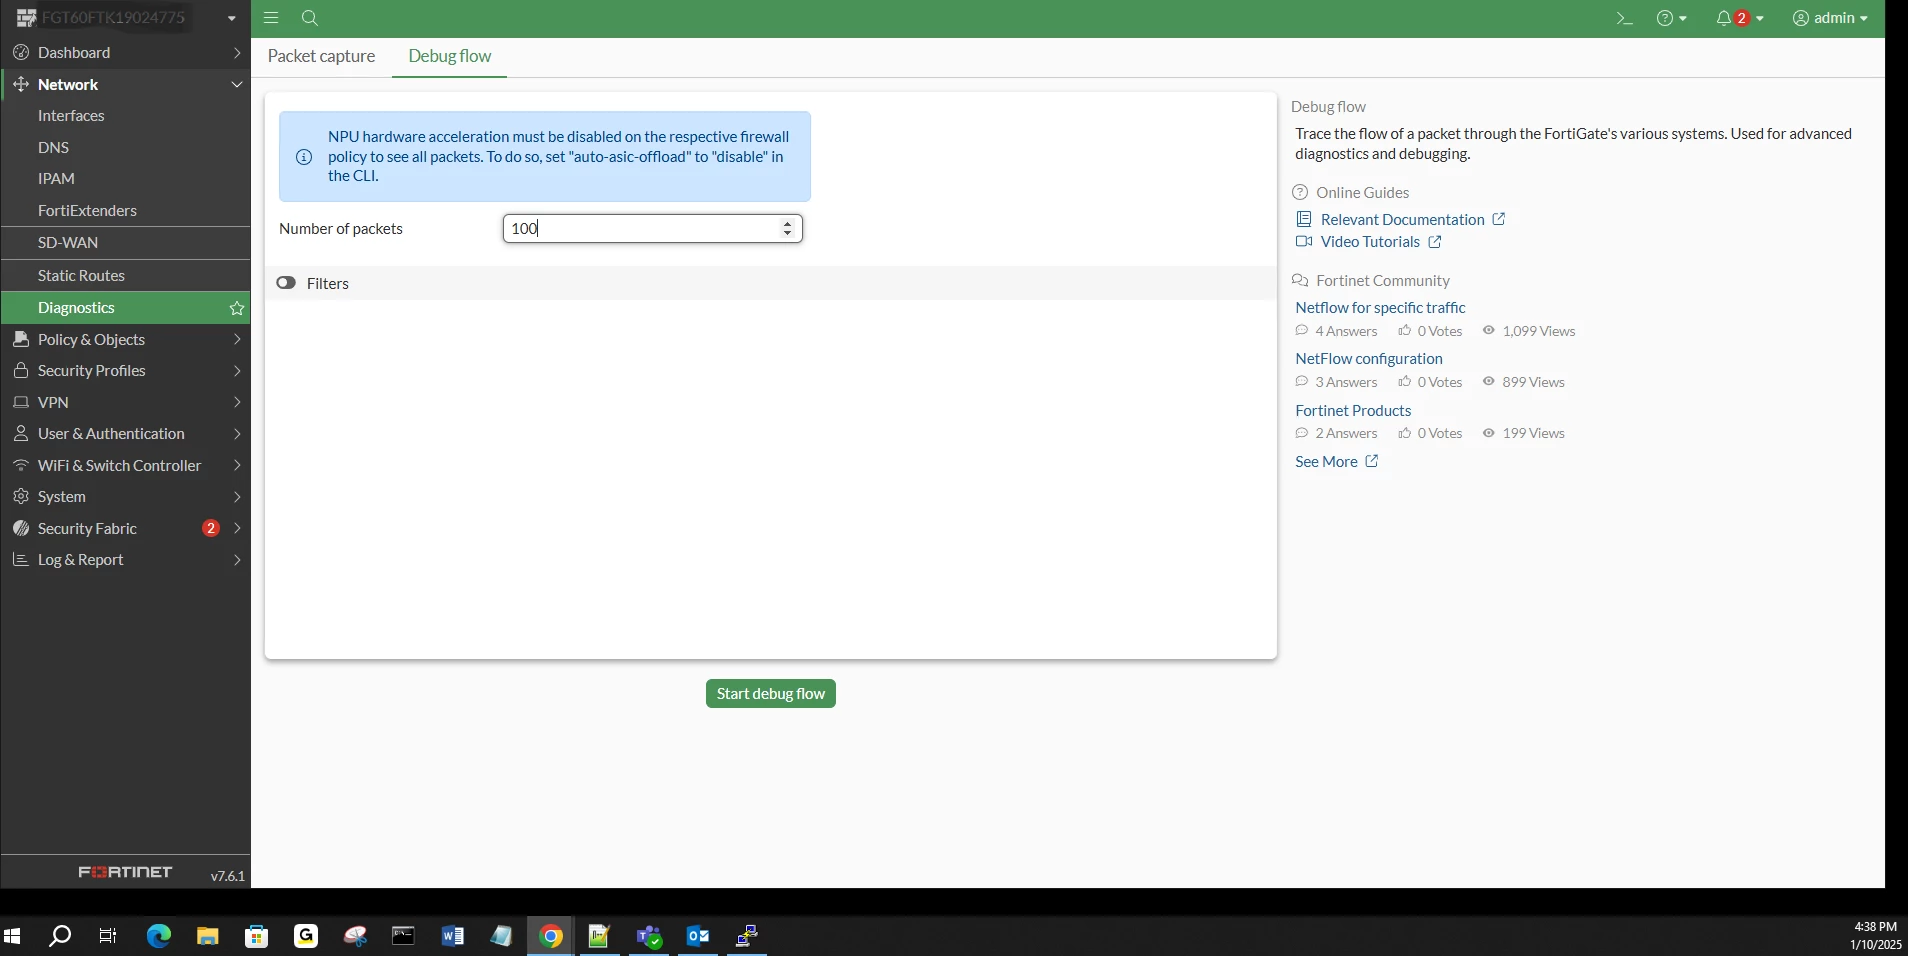Expand Security Profiles chevron
The image size is (1908, 956).
237,370
